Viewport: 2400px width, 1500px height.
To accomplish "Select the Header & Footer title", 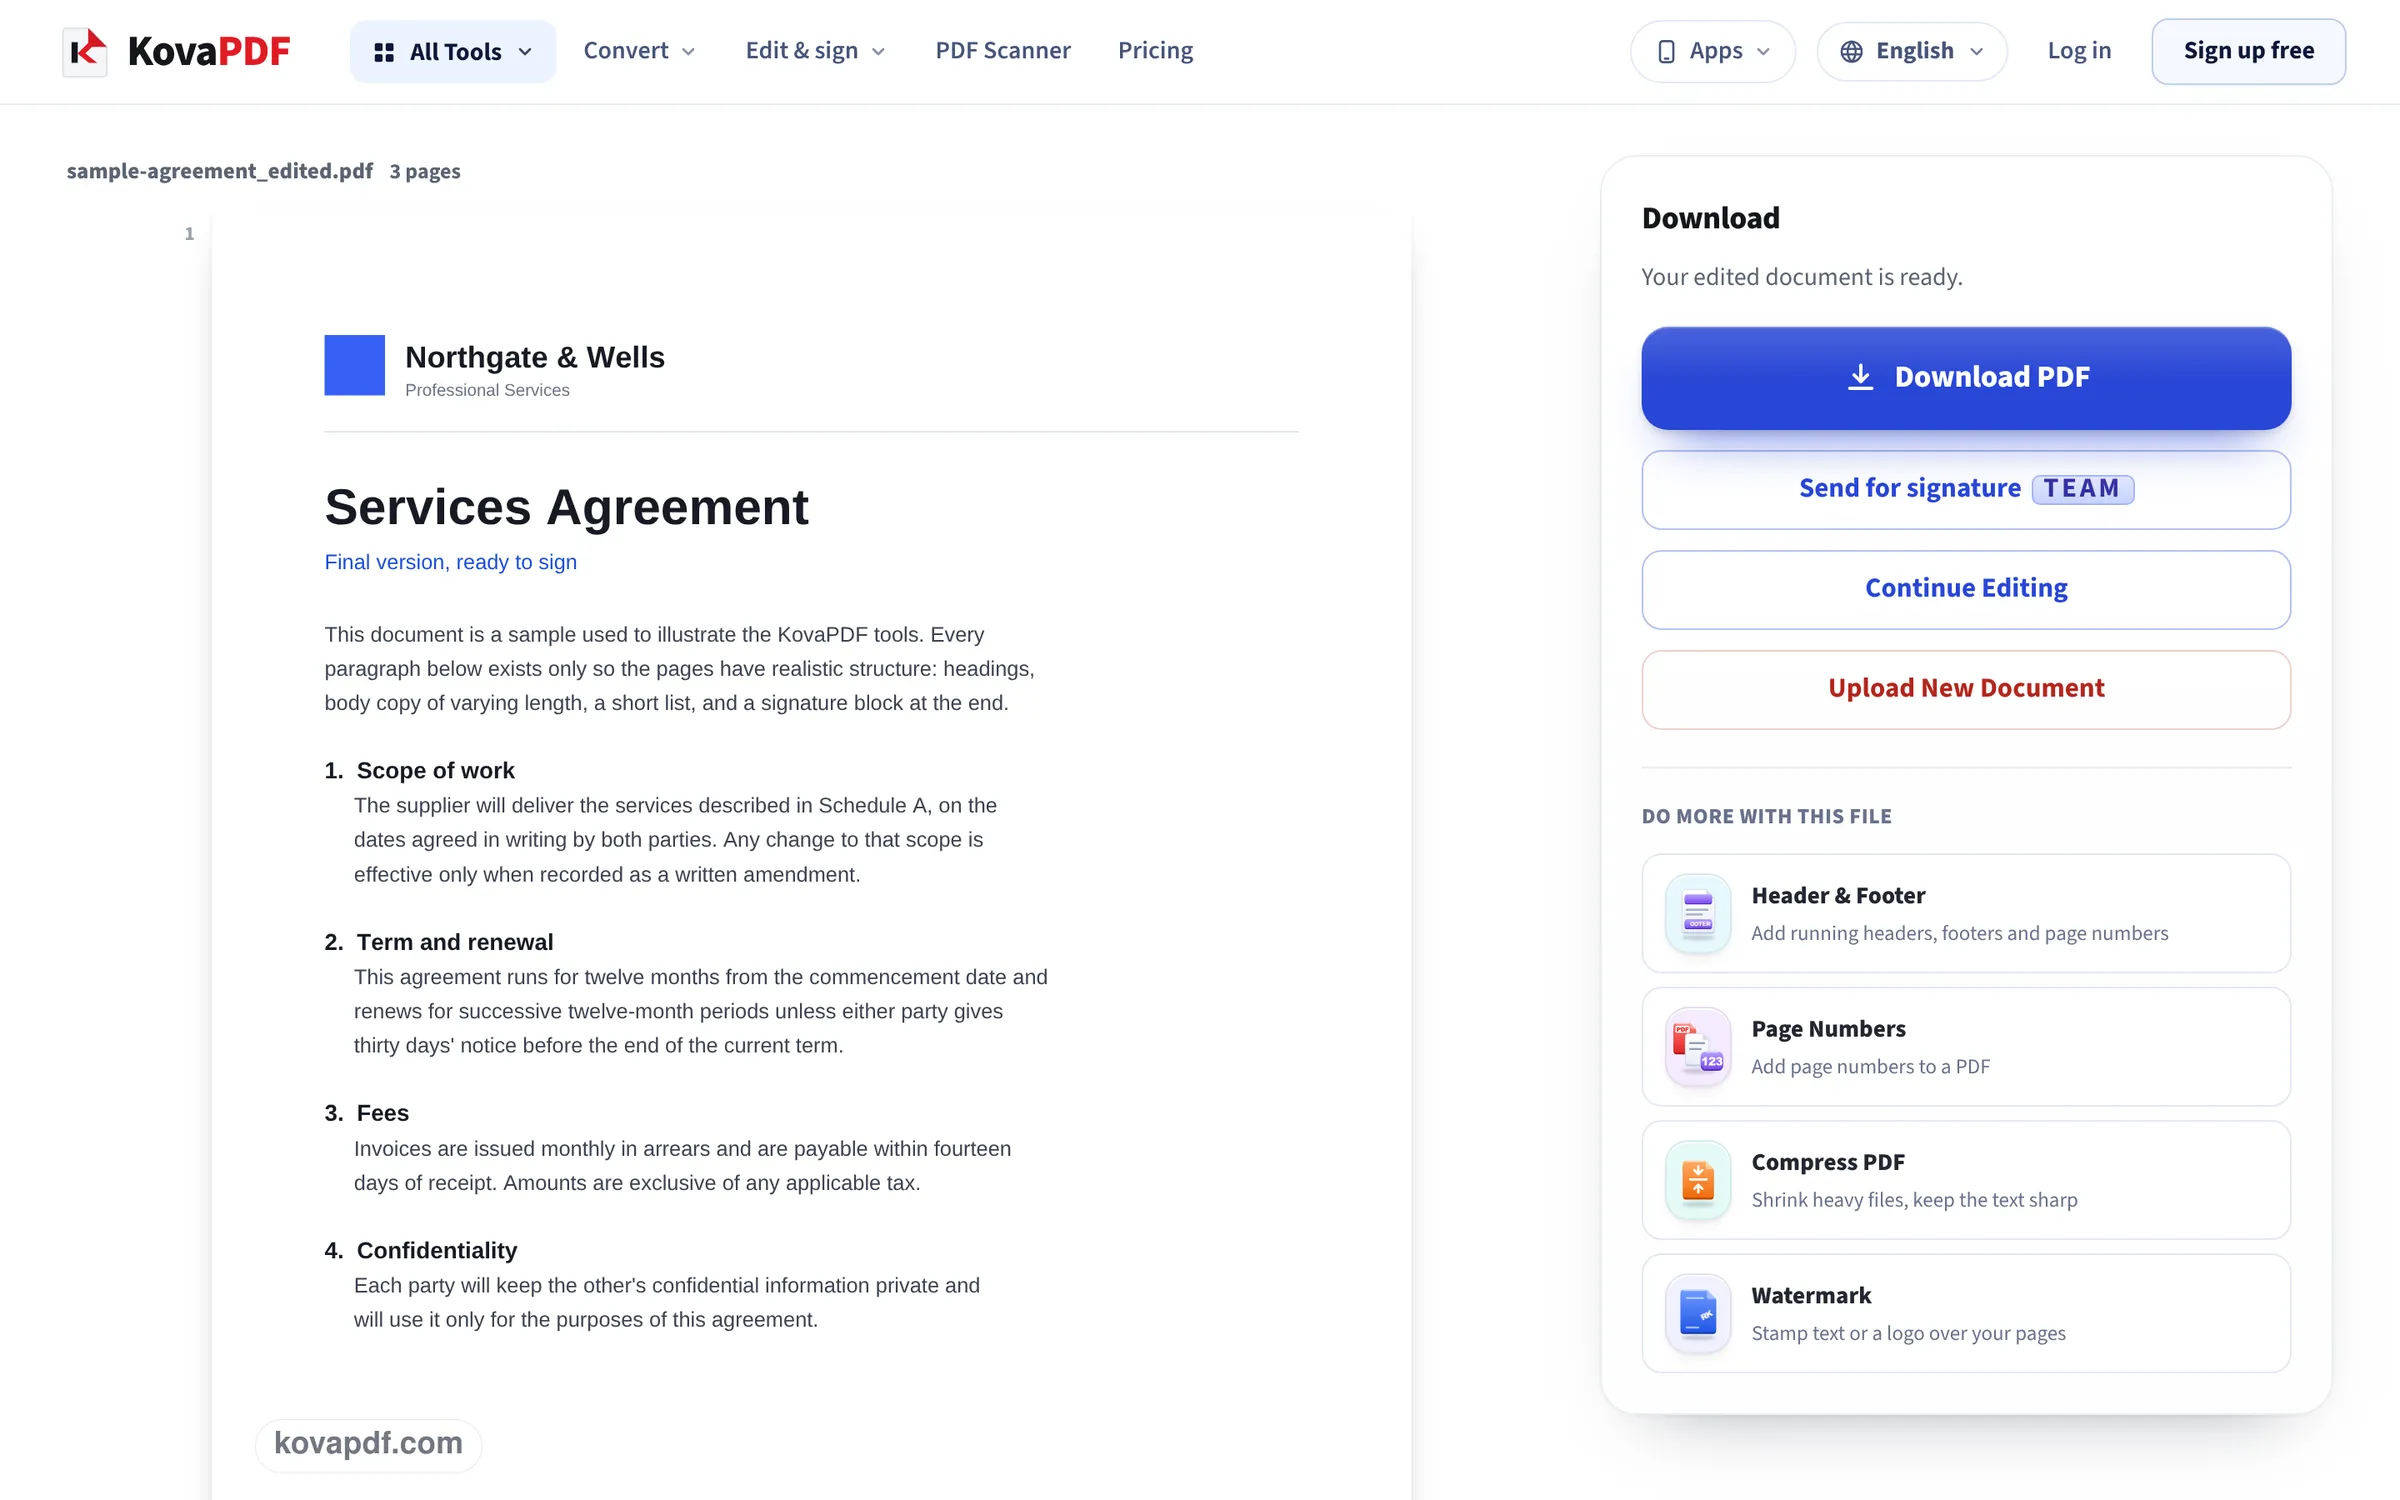I will (1838, 895).
